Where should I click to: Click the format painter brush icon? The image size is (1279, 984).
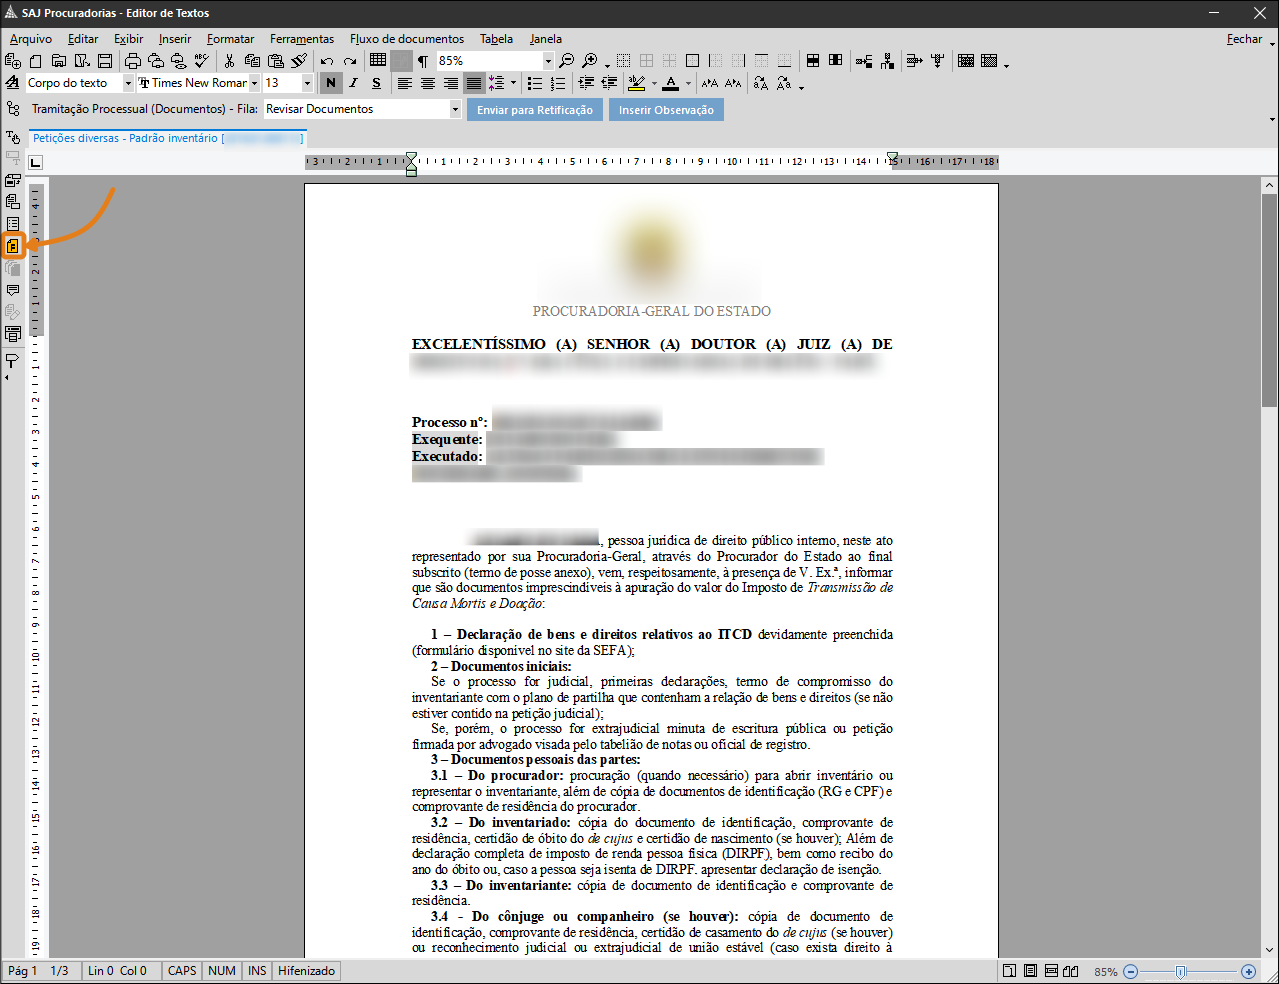pos(299,61)
